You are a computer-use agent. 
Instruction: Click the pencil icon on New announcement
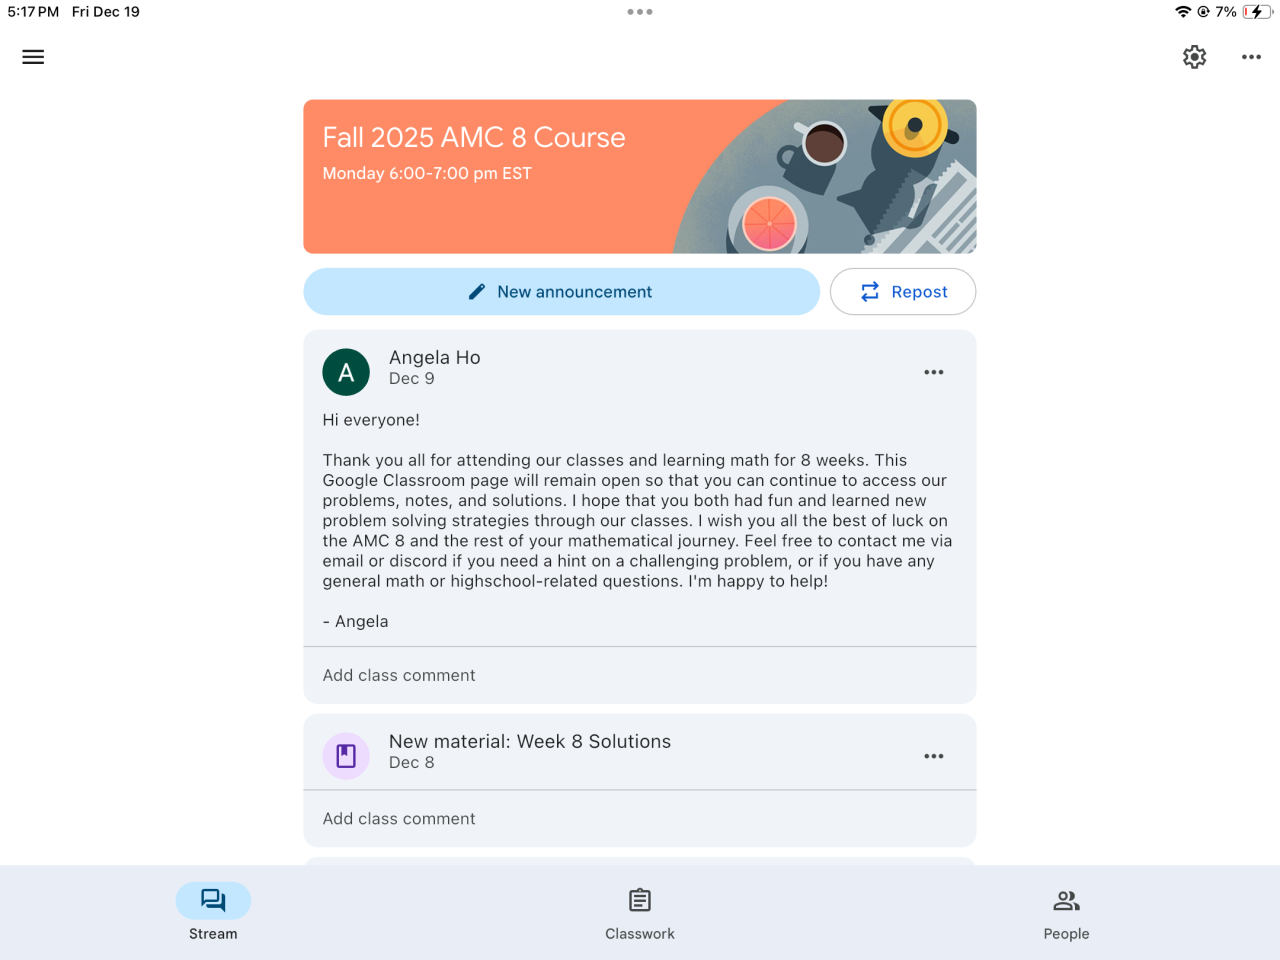(x=477, y=292)
